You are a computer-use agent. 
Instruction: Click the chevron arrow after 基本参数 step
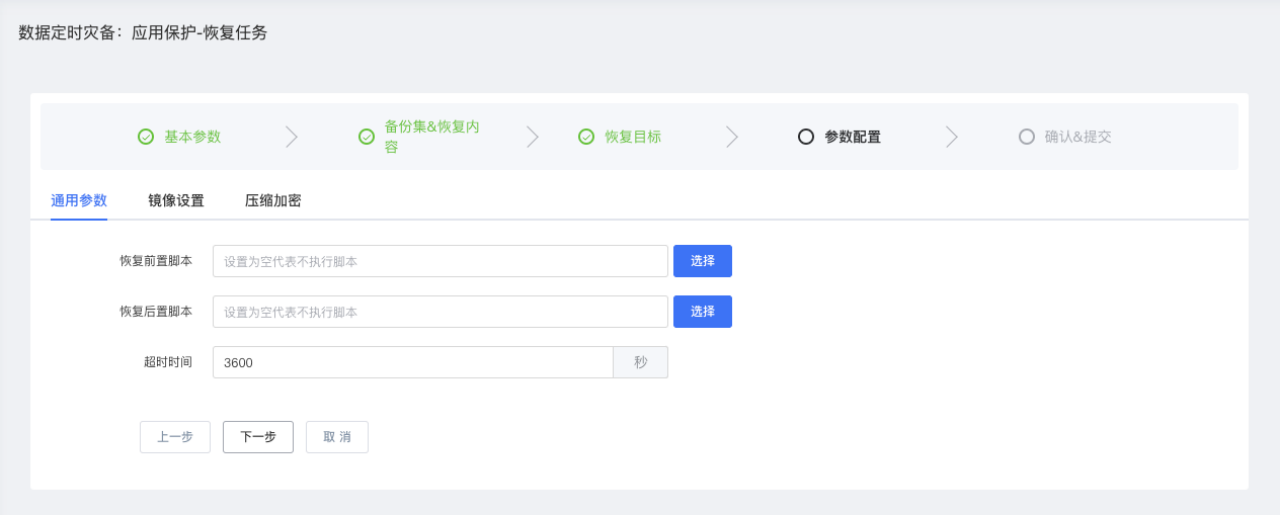292,137
